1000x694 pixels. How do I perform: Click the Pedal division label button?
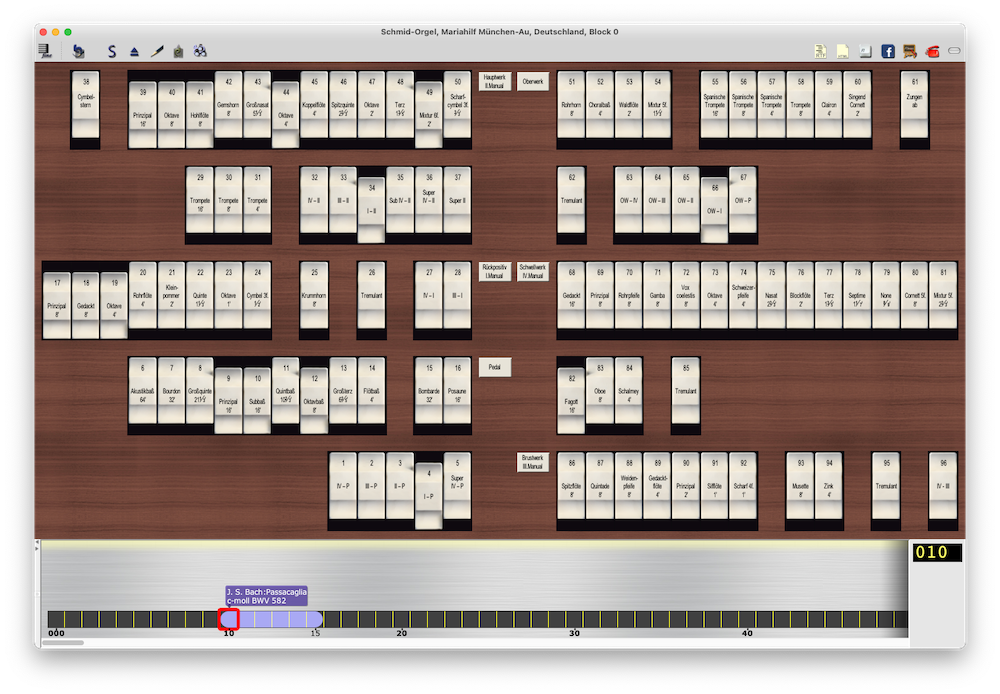pos(494,368)
